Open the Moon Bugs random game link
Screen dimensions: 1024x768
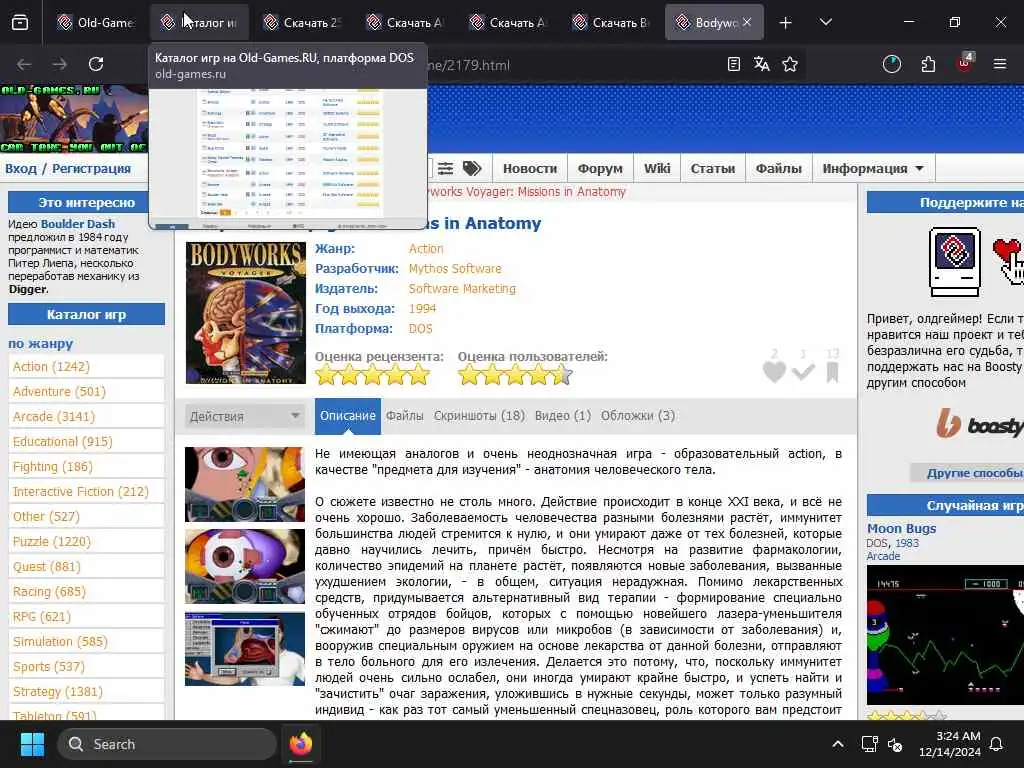(901, 528)
